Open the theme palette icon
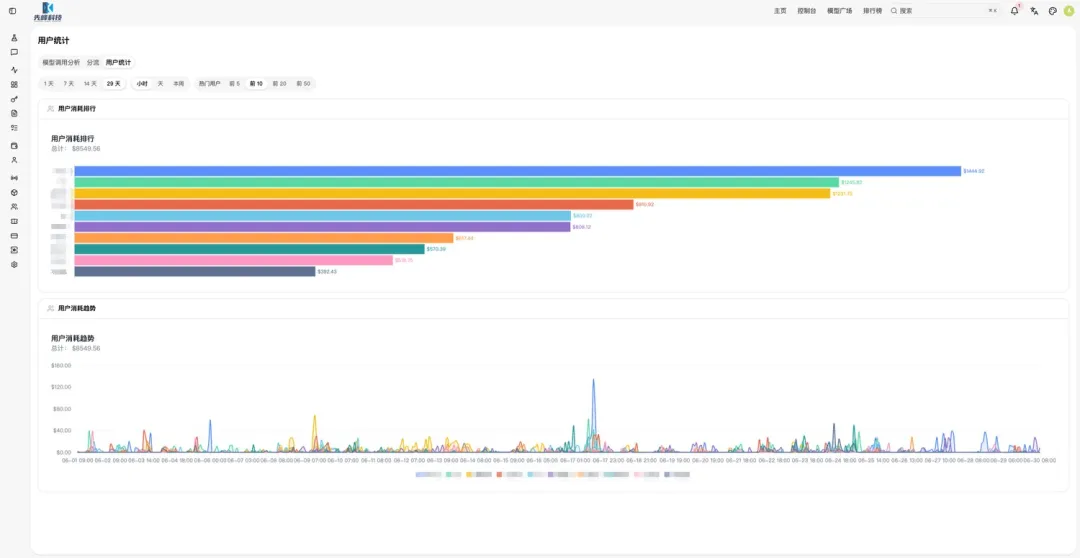1080x558 pixels. 1052,11
